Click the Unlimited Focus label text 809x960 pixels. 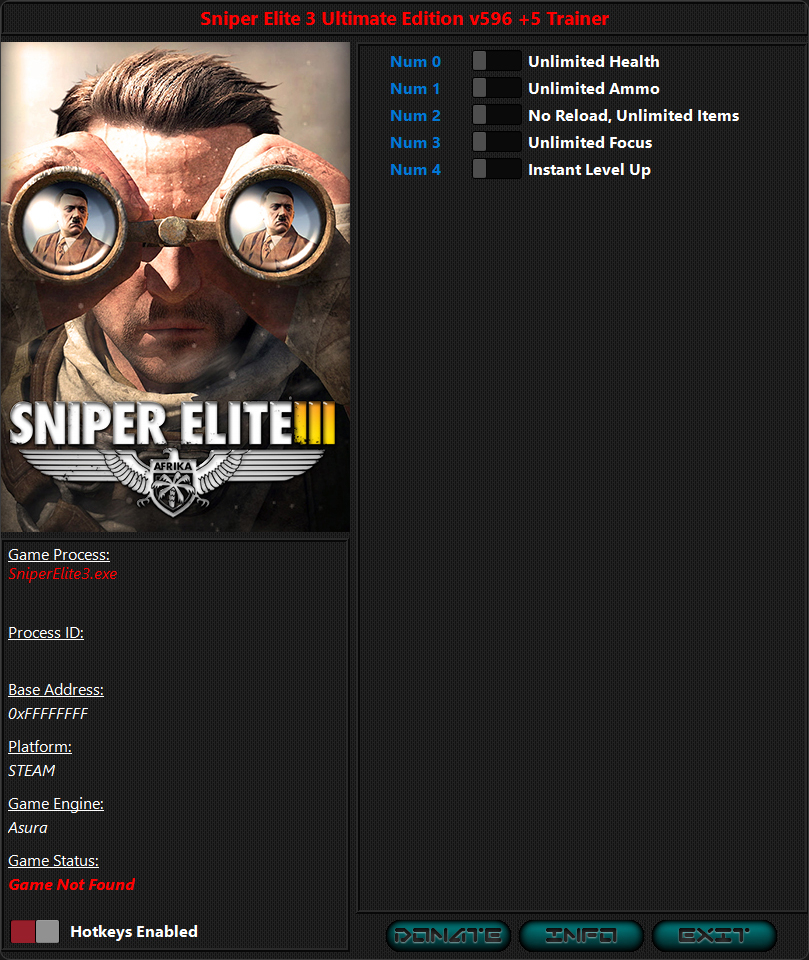click(x=590, y=142)
